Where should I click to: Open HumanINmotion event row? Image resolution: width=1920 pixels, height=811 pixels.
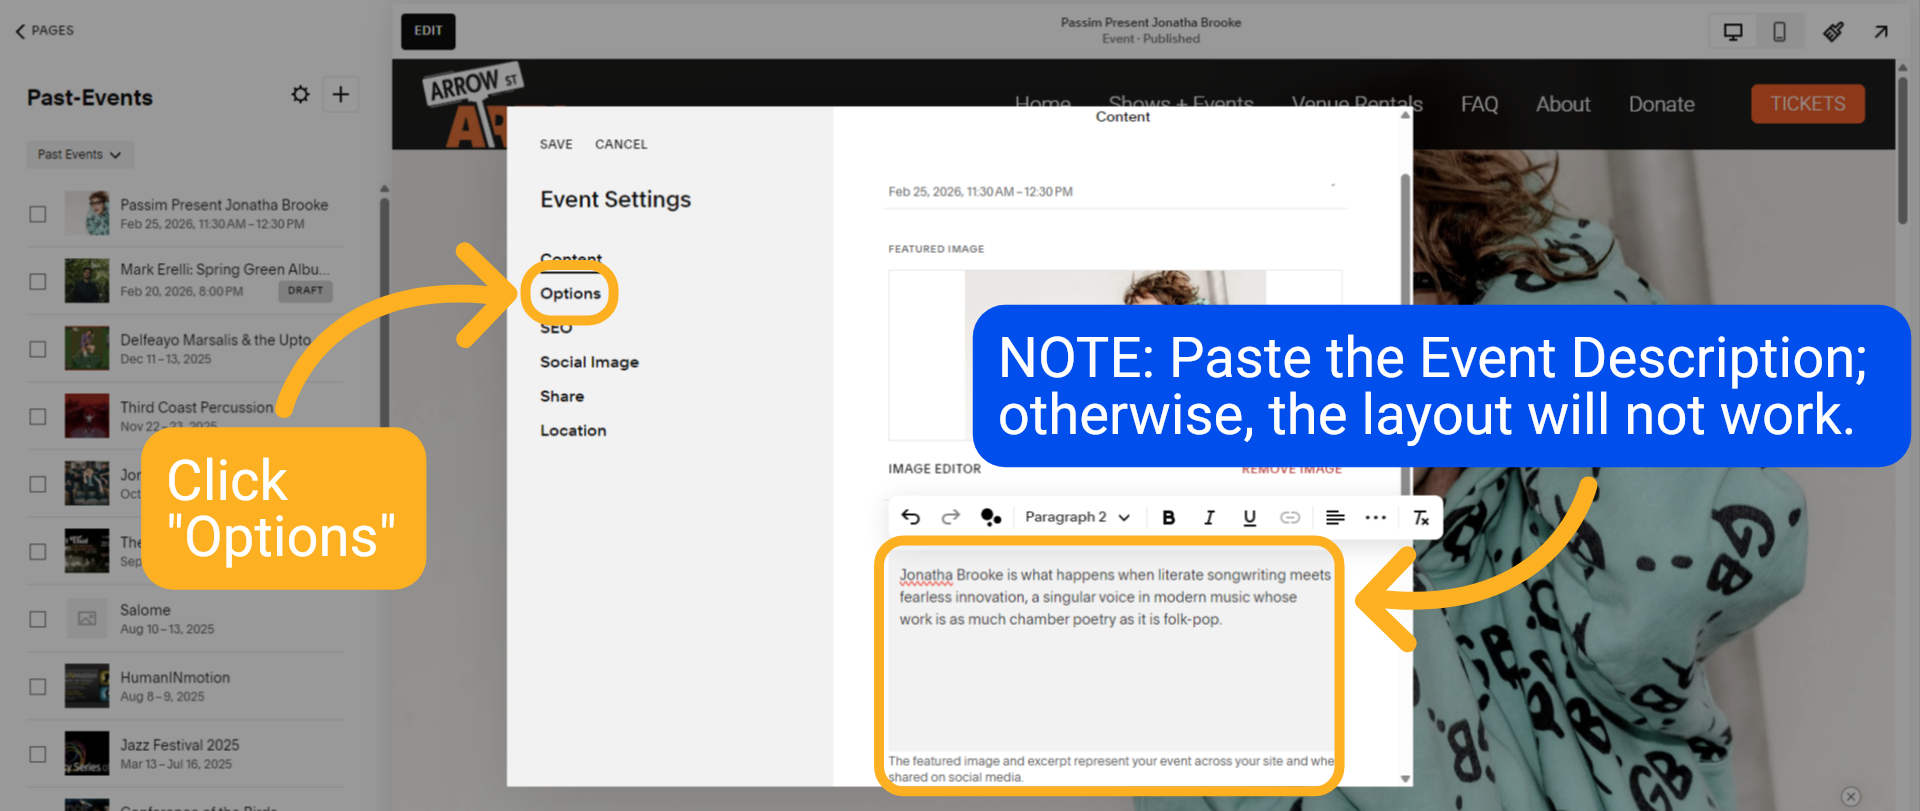click(x=185, y=686)
